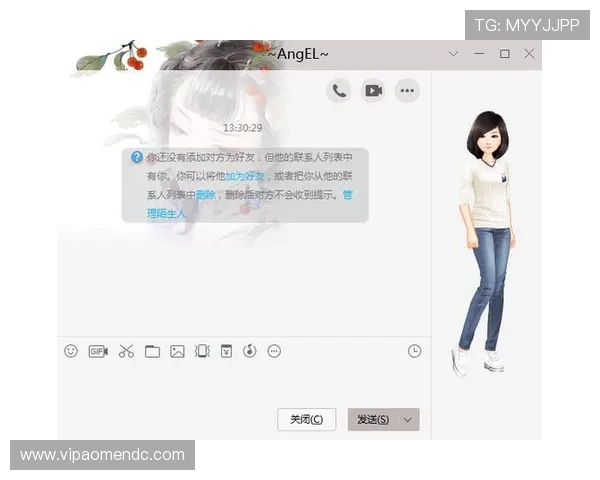Click the send picture icon
600x480 pixels.
point(177,351)
